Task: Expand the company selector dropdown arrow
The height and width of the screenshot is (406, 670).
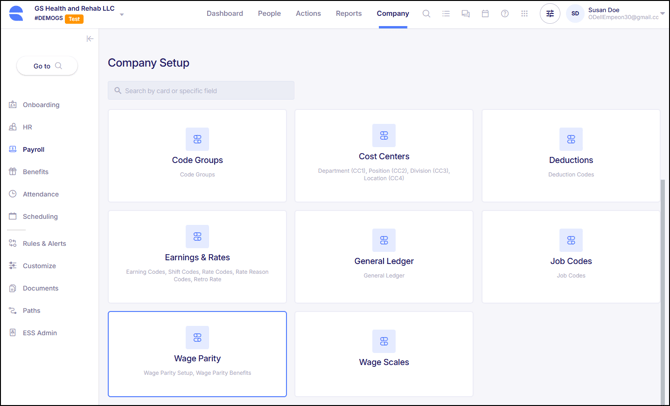Action: click(122, 15)
